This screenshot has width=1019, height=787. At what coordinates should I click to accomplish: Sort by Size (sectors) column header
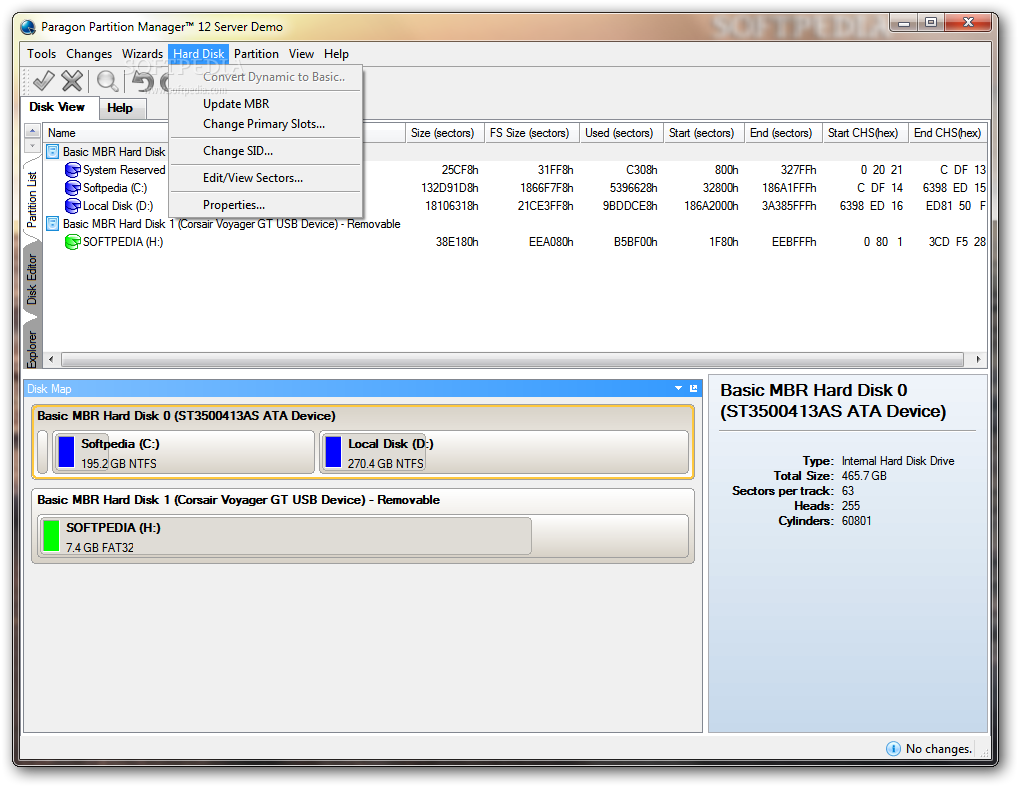coord(443,133)
